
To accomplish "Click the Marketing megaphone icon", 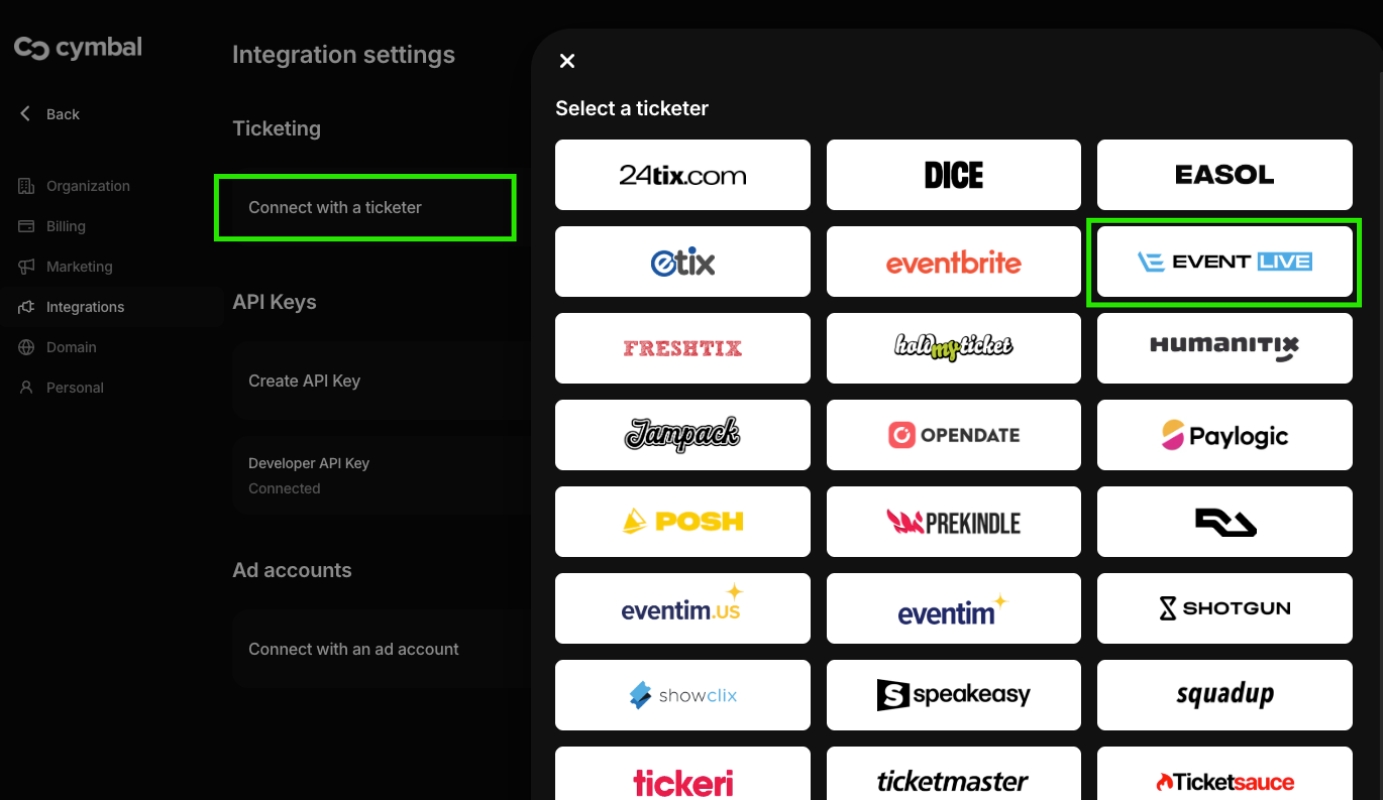I will pyautogui.click(x=26, y=267).
